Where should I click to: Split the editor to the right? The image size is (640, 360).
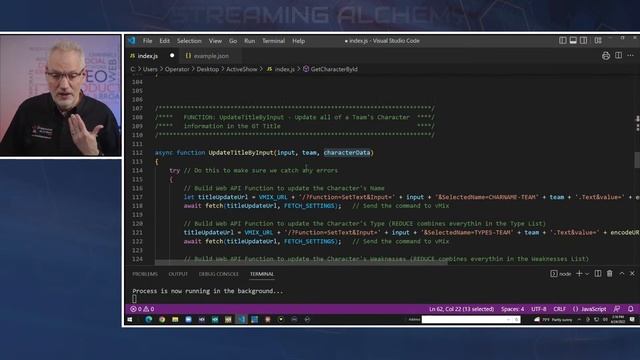pos(619,55)
